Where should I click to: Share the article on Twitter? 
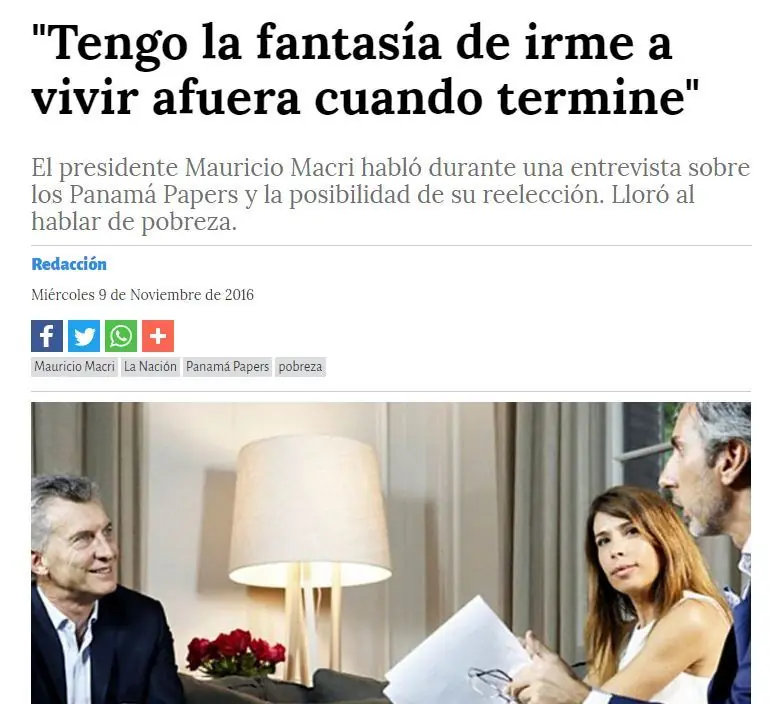coord(84,336)
